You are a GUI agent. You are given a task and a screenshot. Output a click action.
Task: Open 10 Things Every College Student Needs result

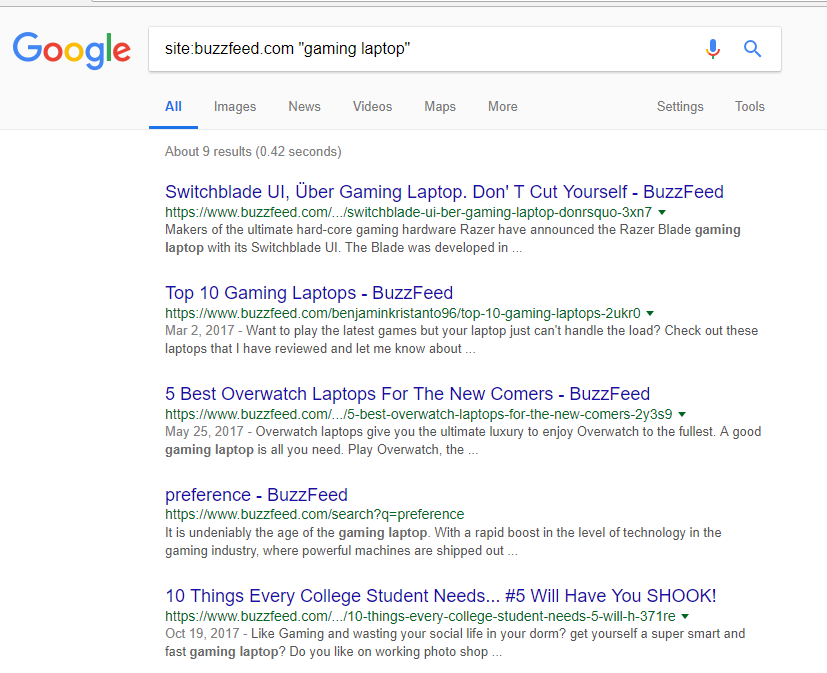pos(441,596)
